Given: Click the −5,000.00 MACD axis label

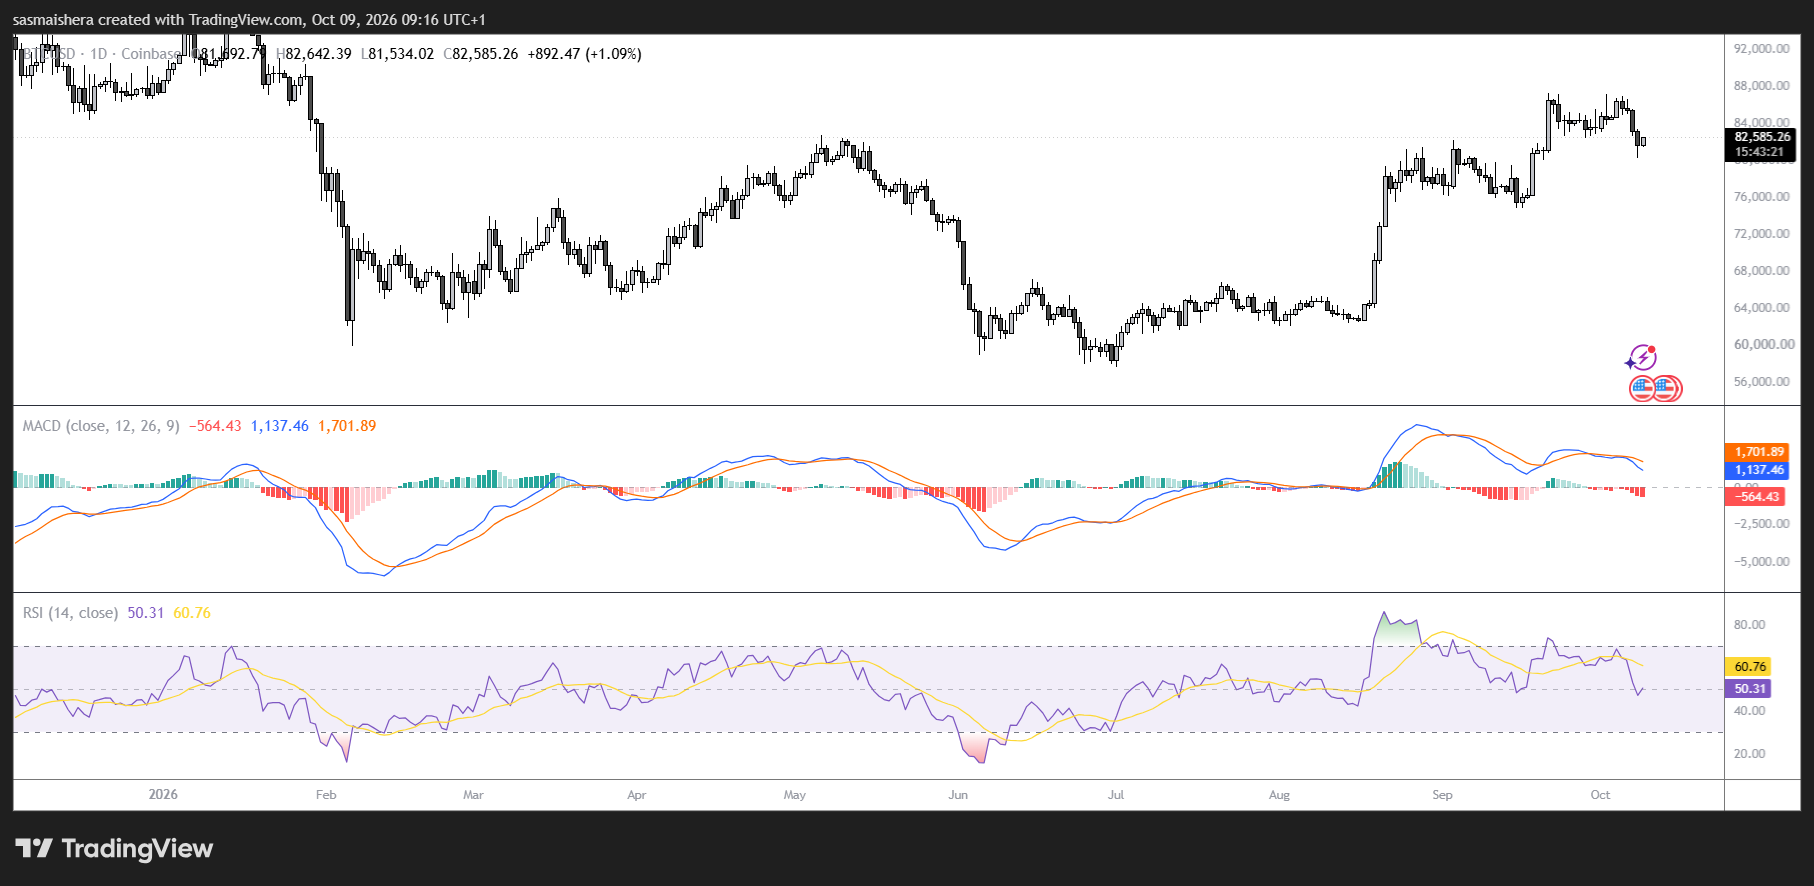Looking at the screenshot, I should (x=1761, y=562).
